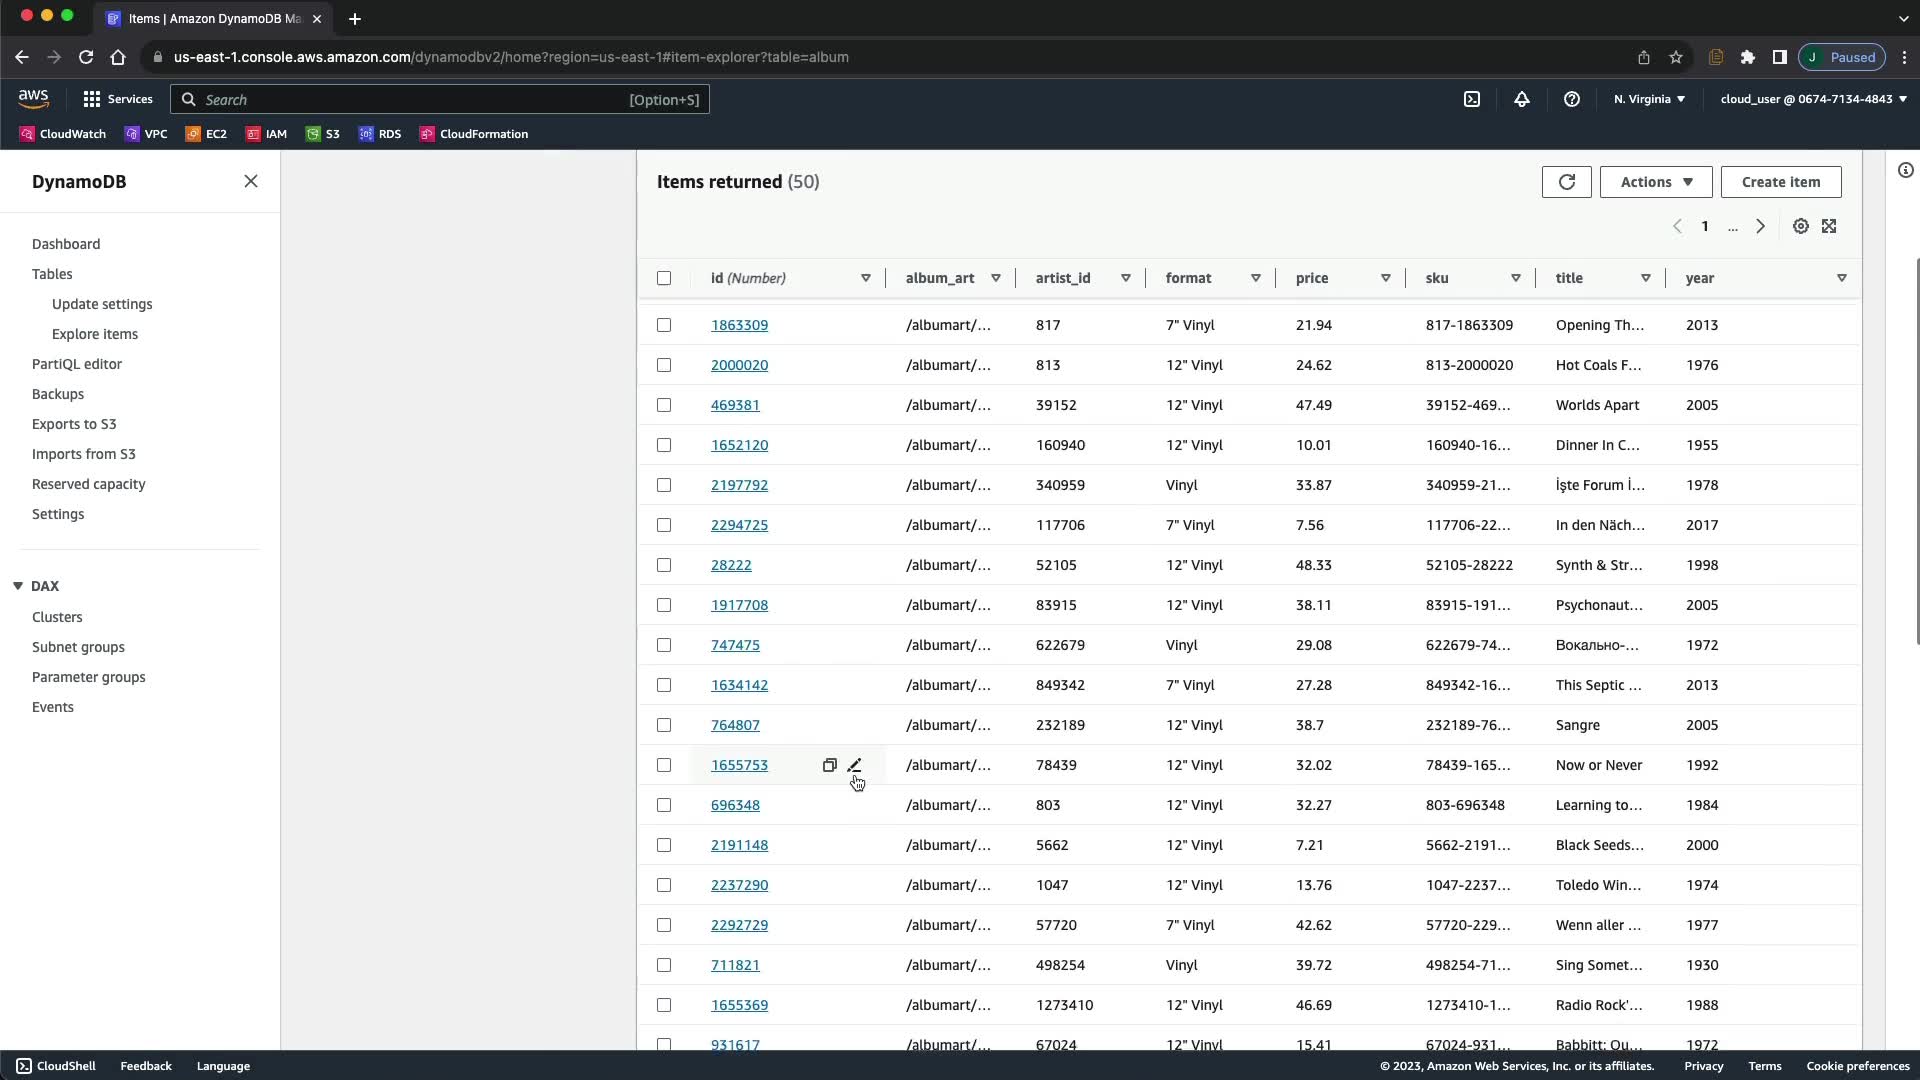Tick the checkbox for item 2191148
1920x1080 pixels.
[664, 845]
